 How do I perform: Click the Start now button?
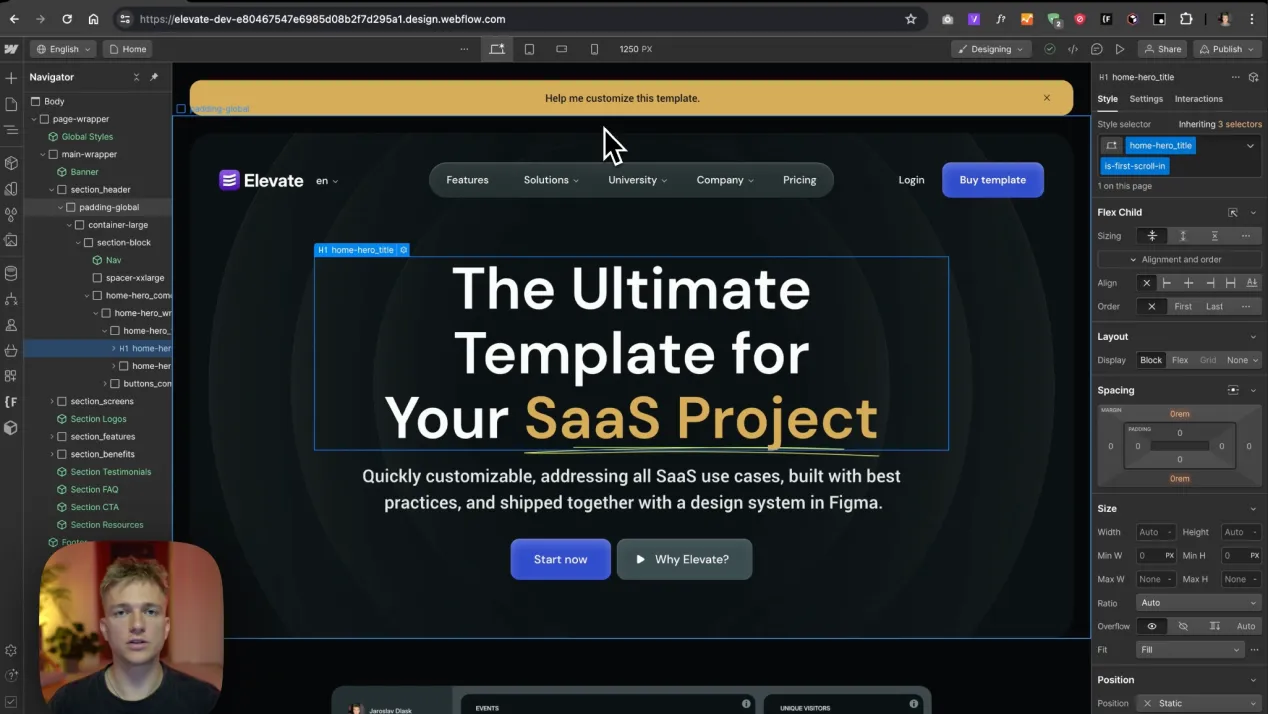click(x=560, y=559)
